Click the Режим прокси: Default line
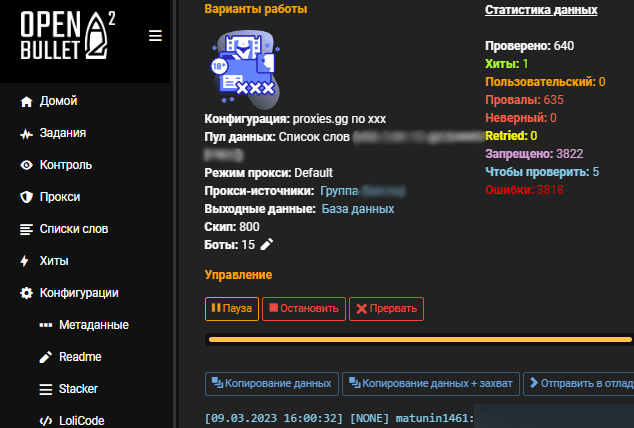This screenshot has height=428, width=634. [x=268, y=173]
